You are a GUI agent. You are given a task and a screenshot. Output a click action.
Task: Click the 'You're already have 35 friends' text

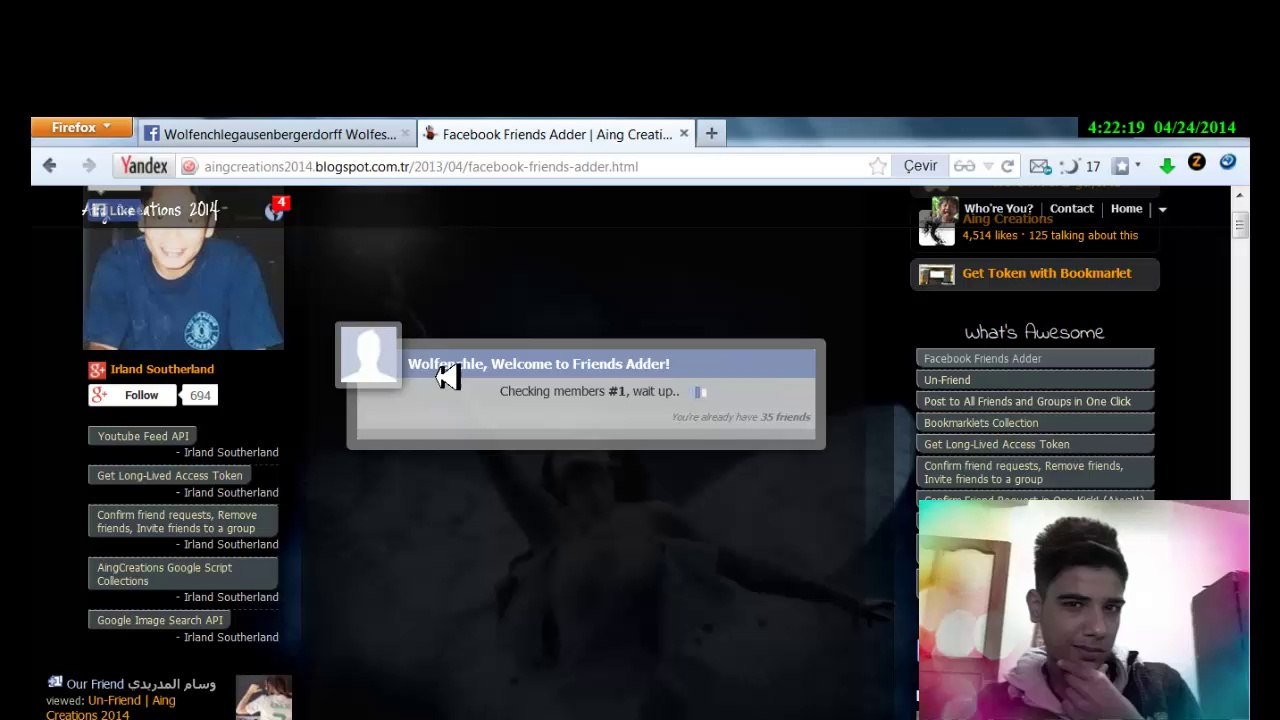741,417
